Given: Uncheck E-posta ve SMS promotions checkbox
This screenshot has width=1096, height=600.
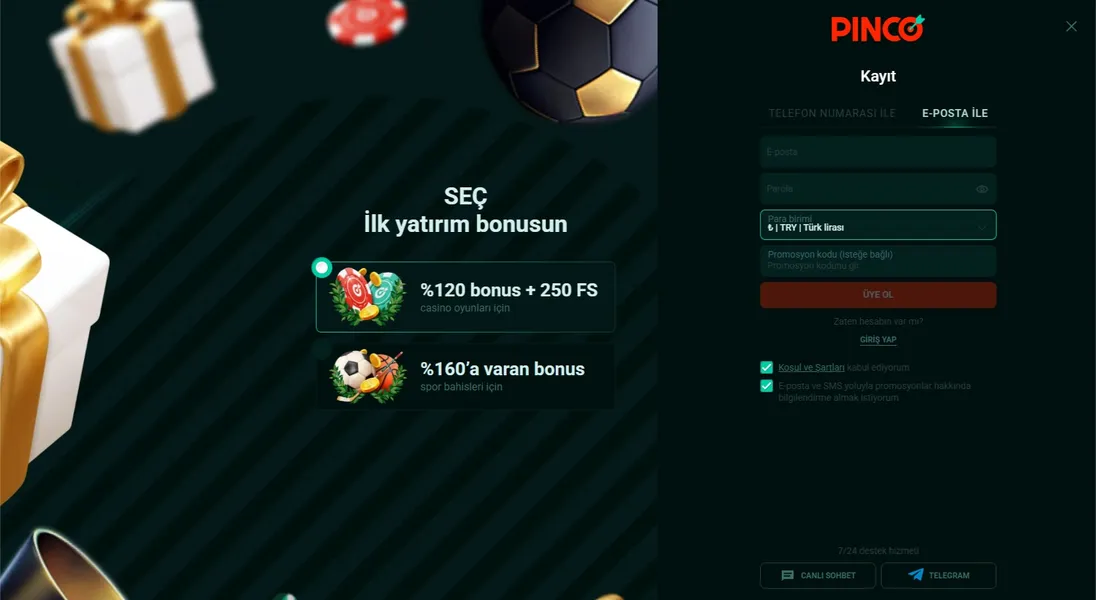Looking at the screenshot, I should point(767,386).
